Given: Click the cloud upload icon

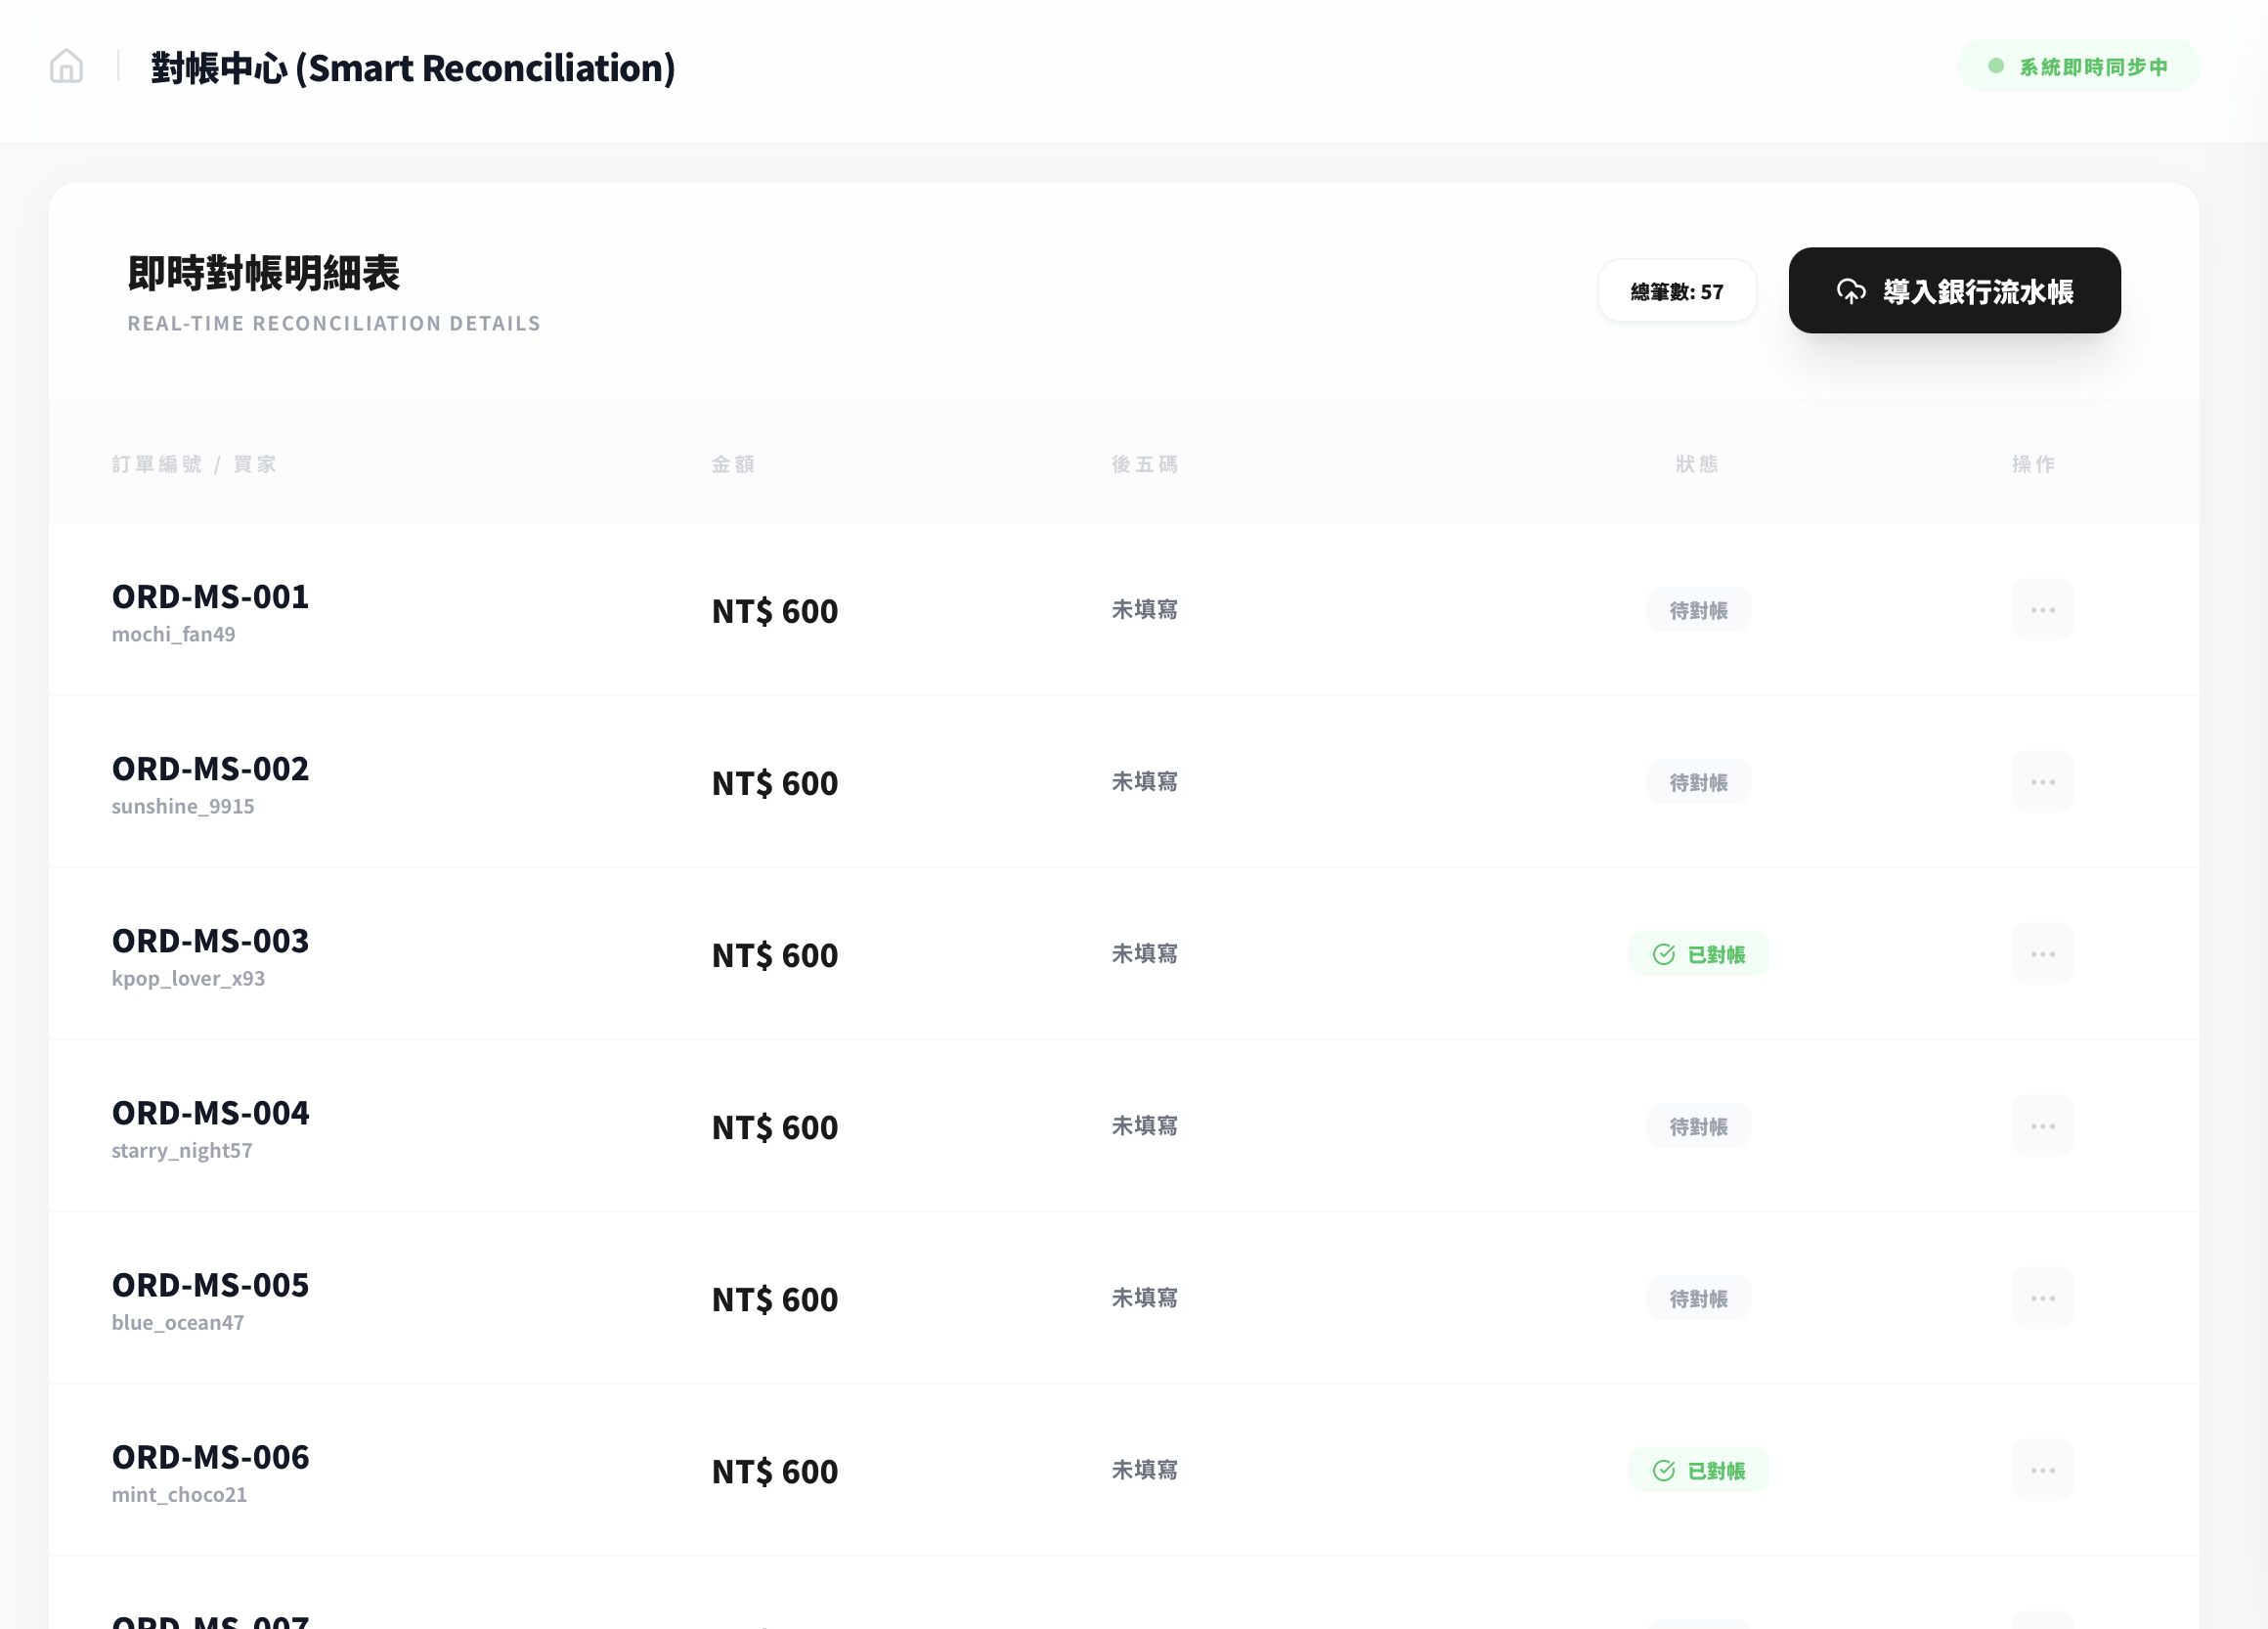Looking at the screenshot, I should pos(1851,291).
